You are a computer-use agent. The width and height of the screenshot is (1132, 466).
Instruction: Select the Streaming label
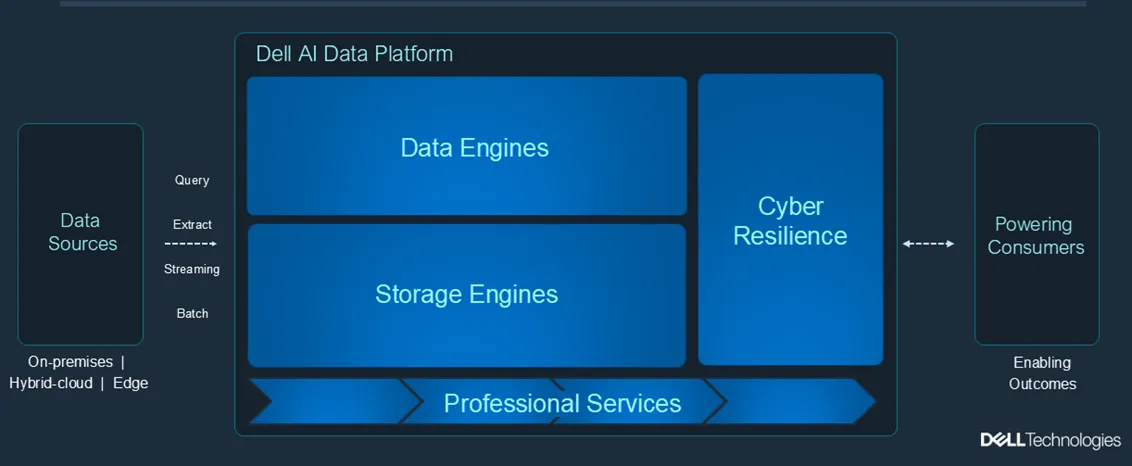click(x=192, y=269)
